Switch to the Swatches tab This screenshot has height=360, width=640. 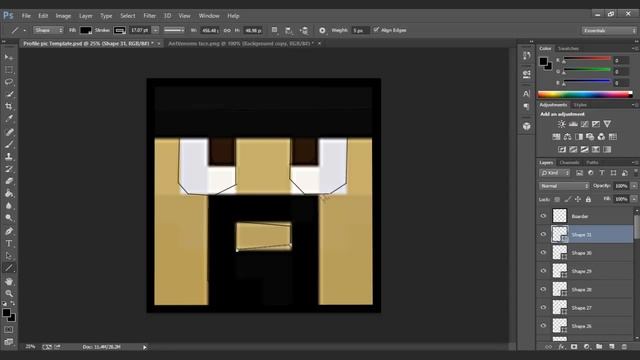pyautogui.click(x=568, y=49)
